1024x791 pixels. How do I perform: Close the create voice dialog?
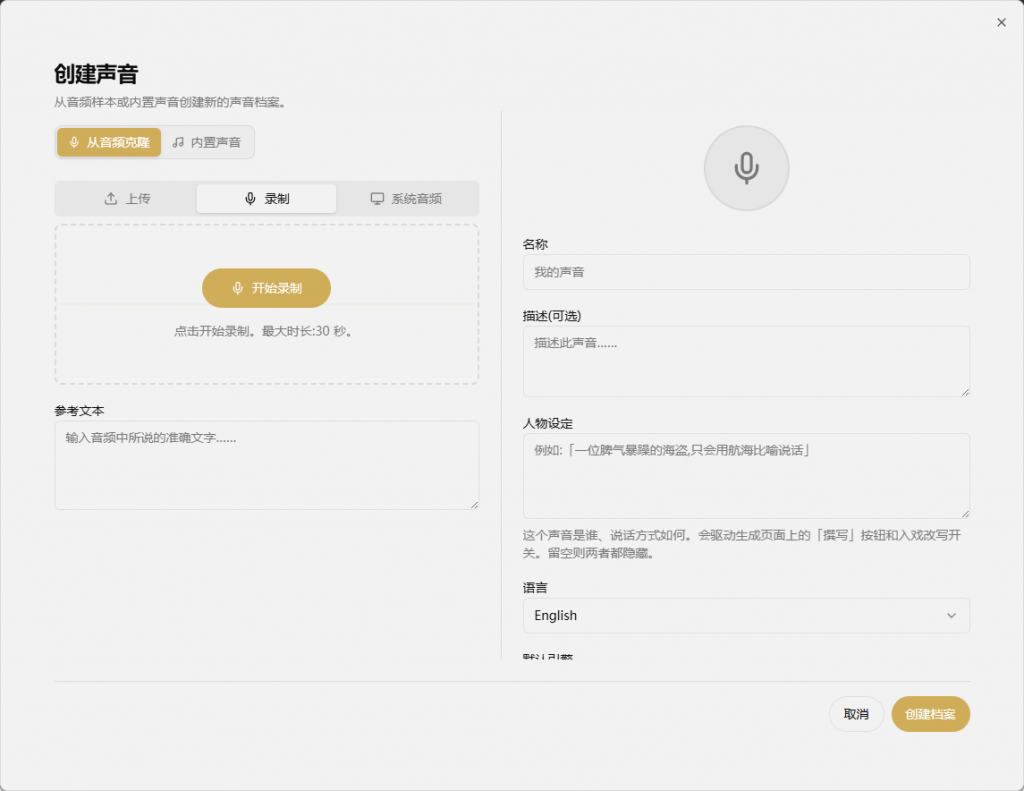point(1001,22)
